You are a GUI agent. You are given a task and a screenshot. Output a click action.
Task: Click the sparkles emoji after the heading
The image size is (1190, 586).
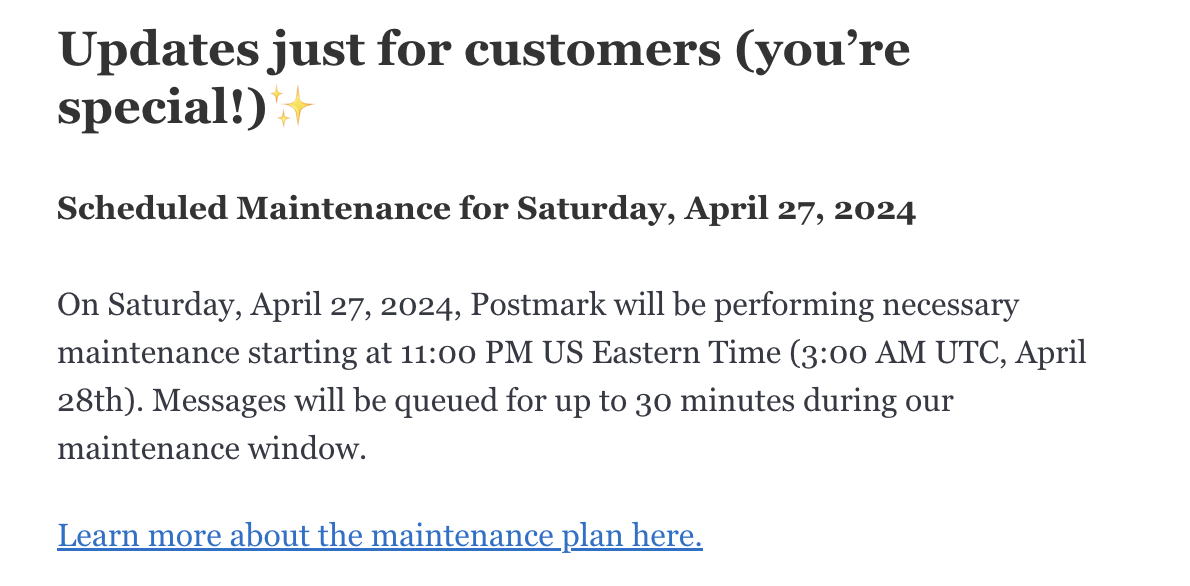coord(293,107)
